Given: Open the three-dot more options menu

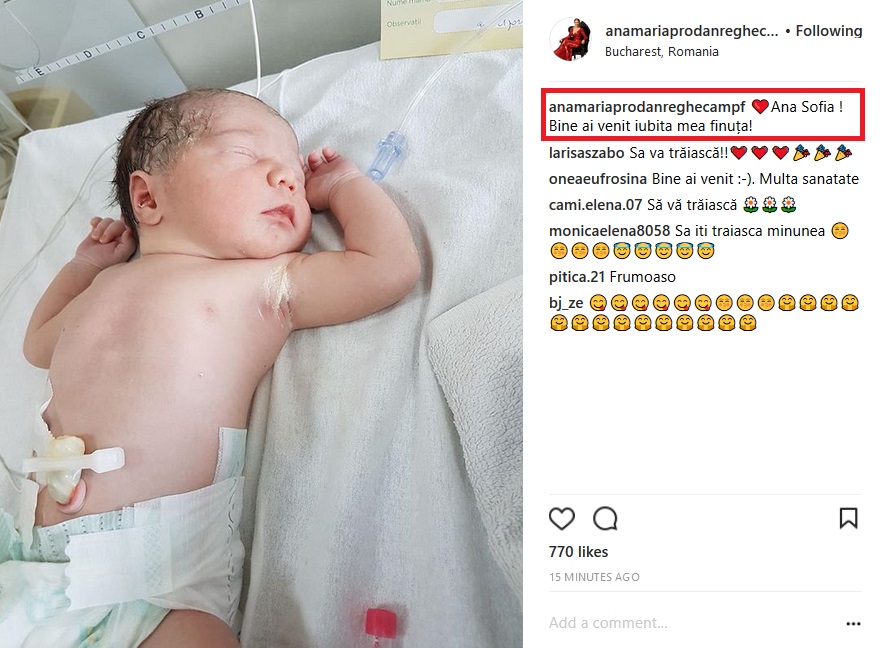Looking at the screenshot, I should pyautogui.click(x=853, y=624).
